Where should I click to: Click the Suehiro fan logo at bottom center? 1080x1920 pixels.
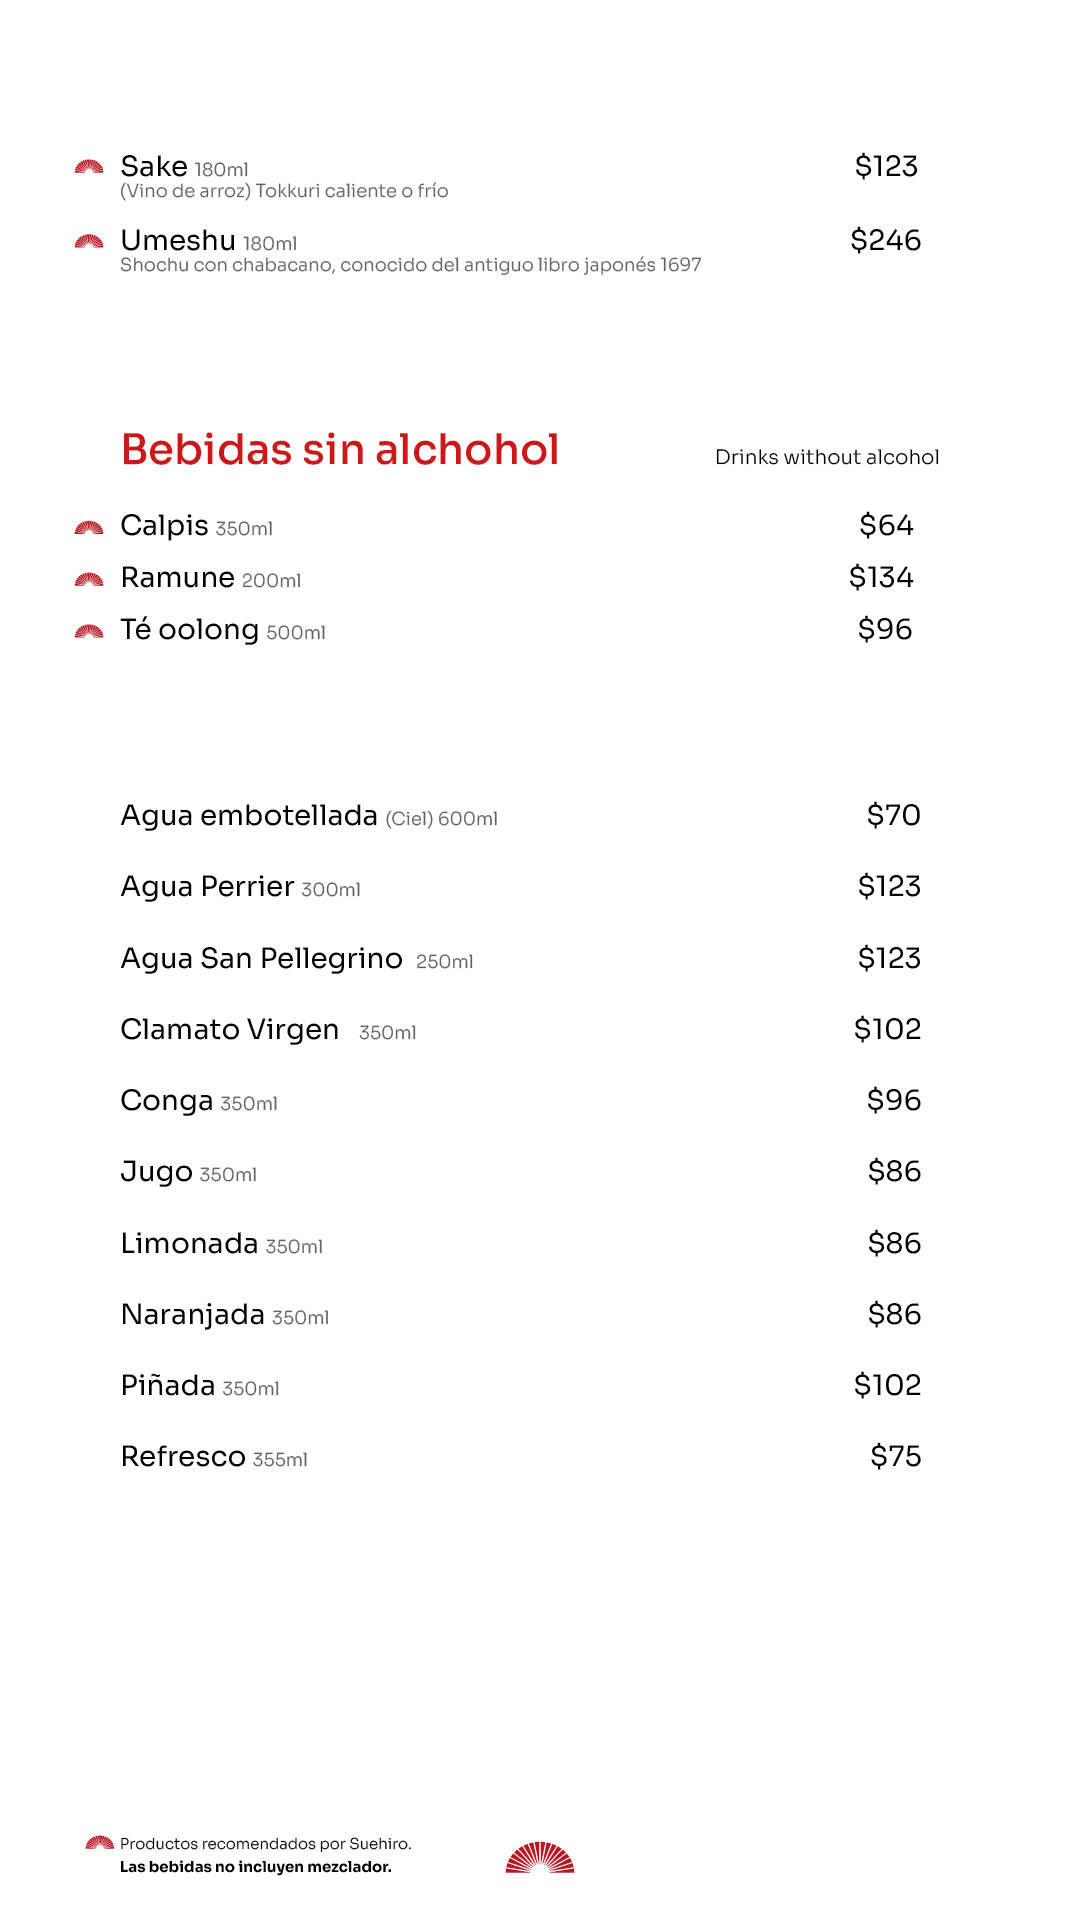(x=540, y=1857)
